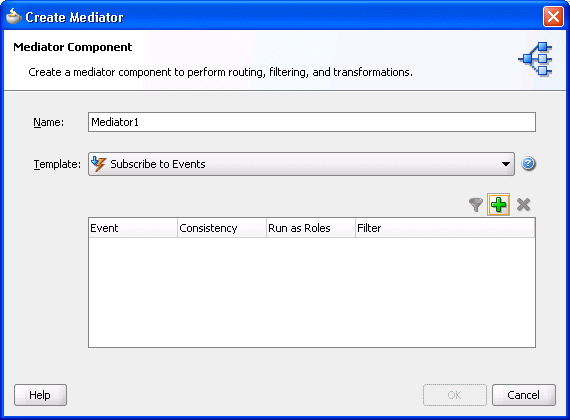
Task: Click the Consistency column header
Action: [x=222, y=228]
